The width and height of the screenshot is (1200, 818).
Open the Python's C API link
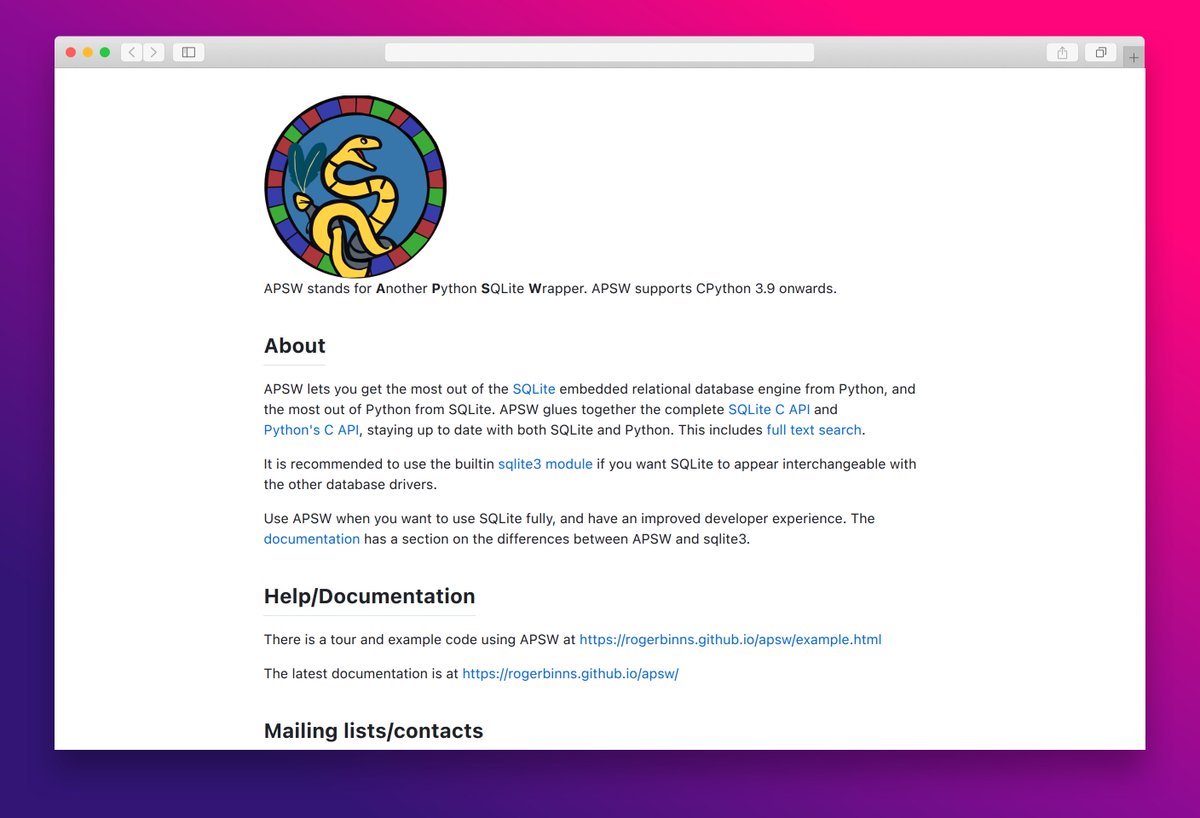pos(311,430)
